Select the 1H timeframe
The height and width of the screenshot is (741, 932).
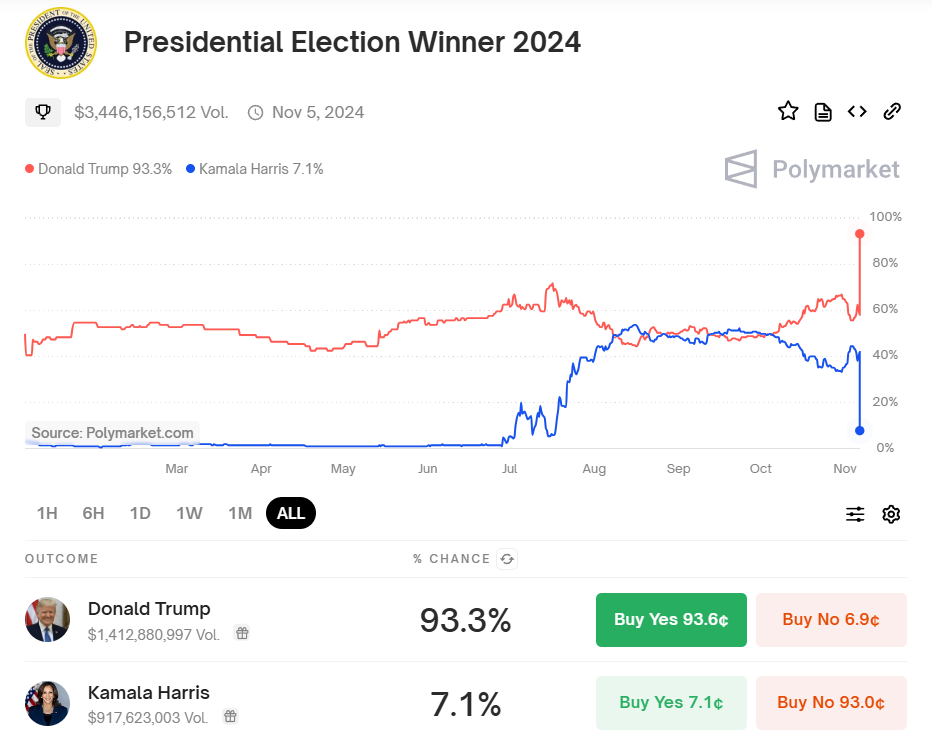click(46, 513)
